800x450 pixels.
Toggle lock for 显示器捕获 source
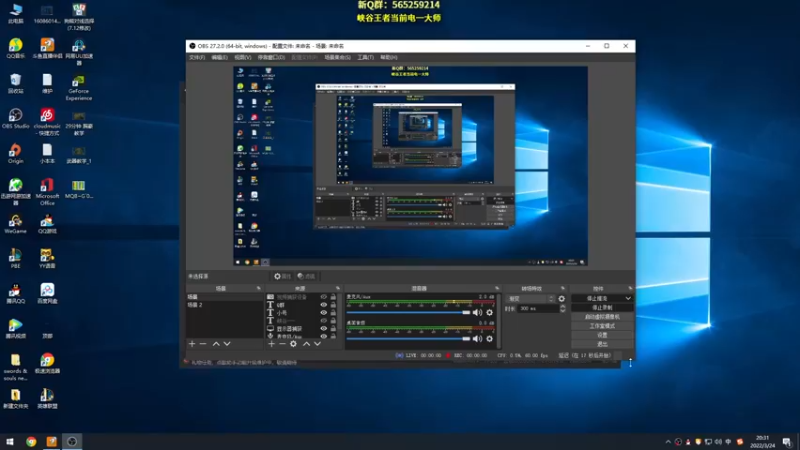(x=333, y=329)
